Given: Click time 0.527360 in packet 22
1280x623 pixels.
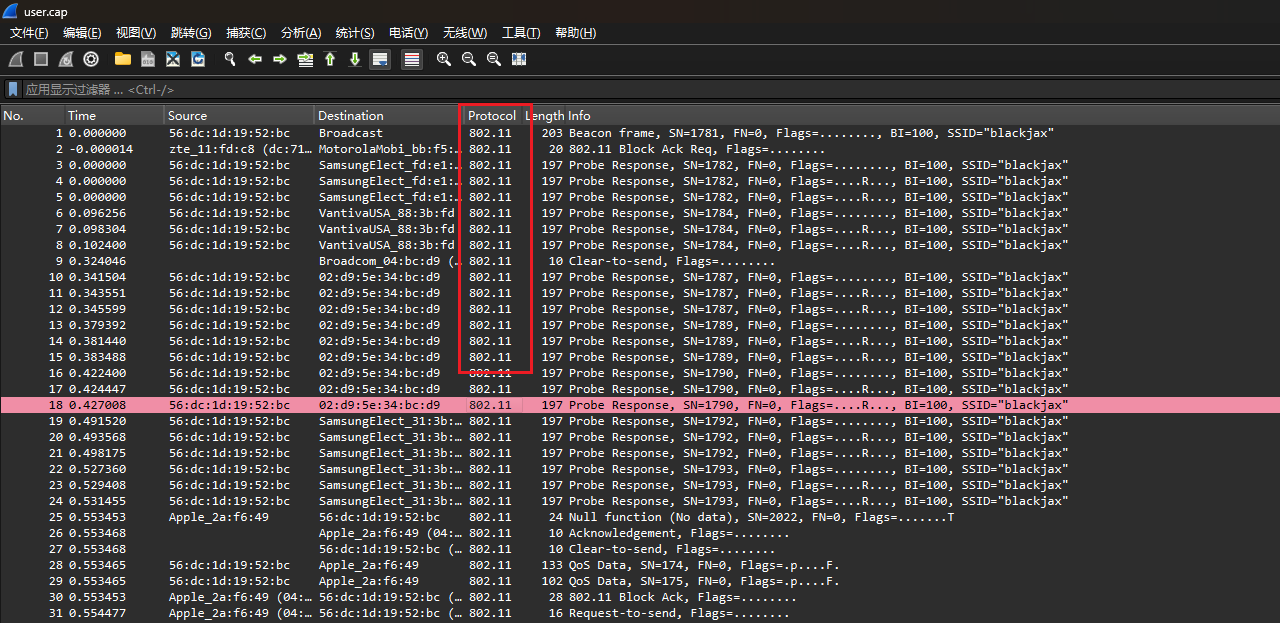Looking at the screenshot, I should [x=98, y=469].
